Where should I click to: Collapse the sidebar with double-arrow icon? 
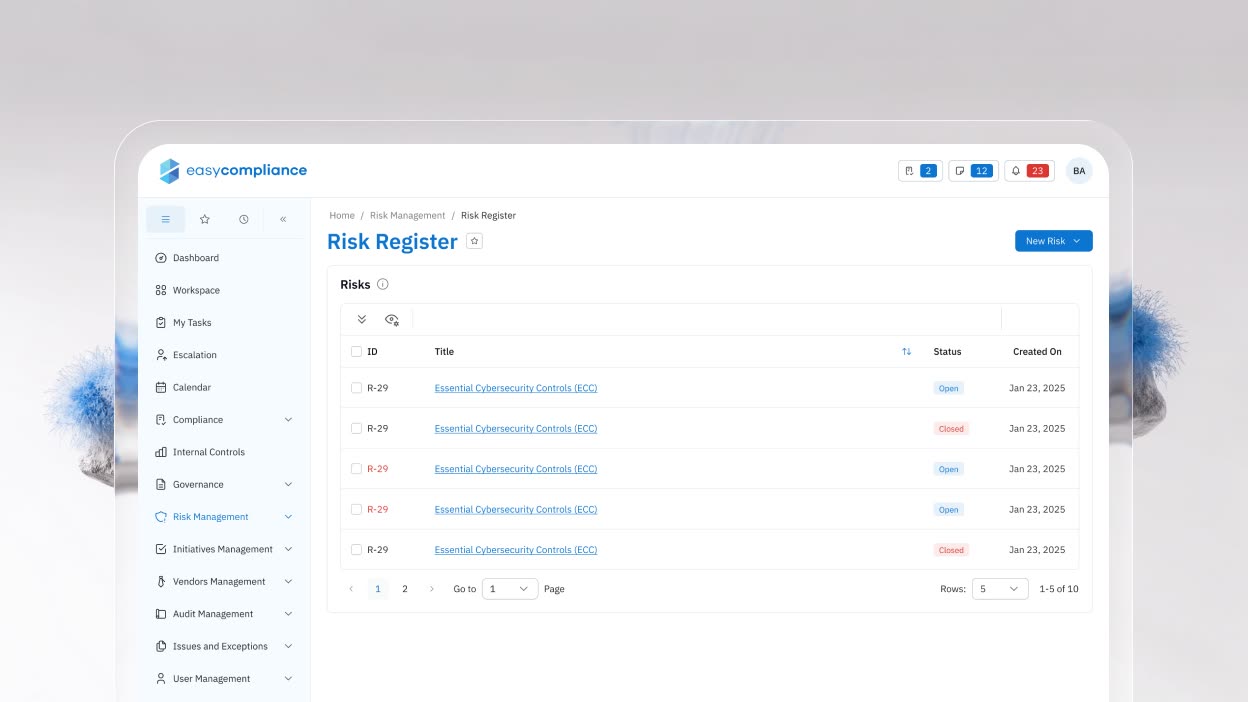(283, 219)
